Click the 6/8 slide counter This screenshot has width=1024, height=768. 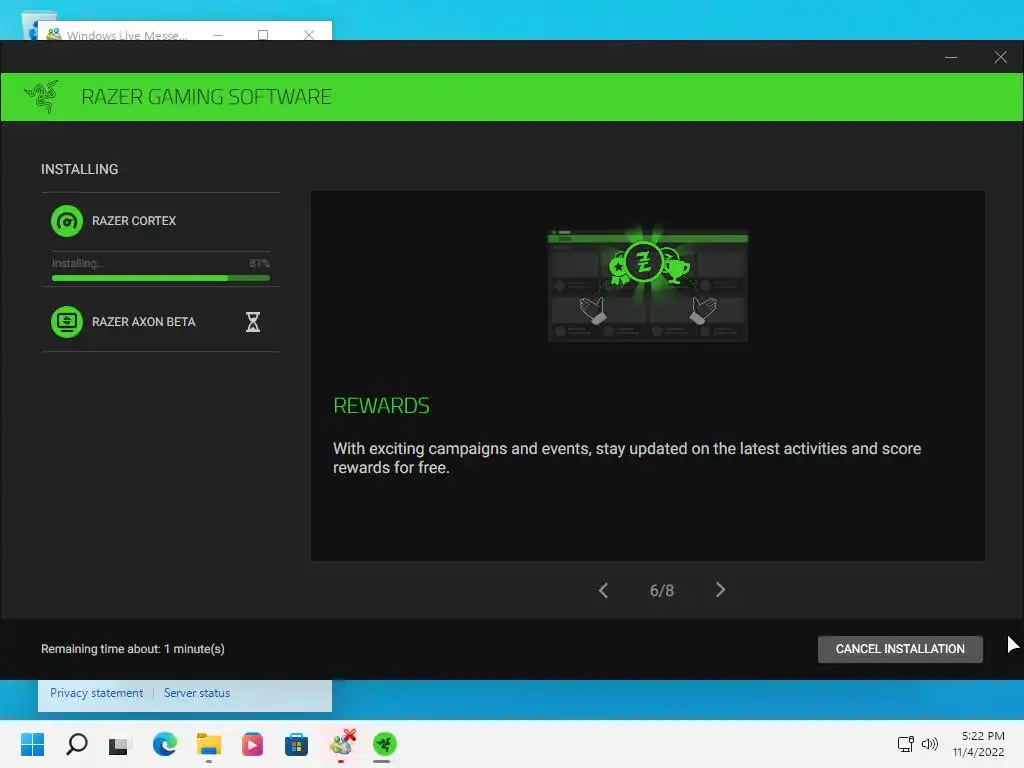click(662, 590)
